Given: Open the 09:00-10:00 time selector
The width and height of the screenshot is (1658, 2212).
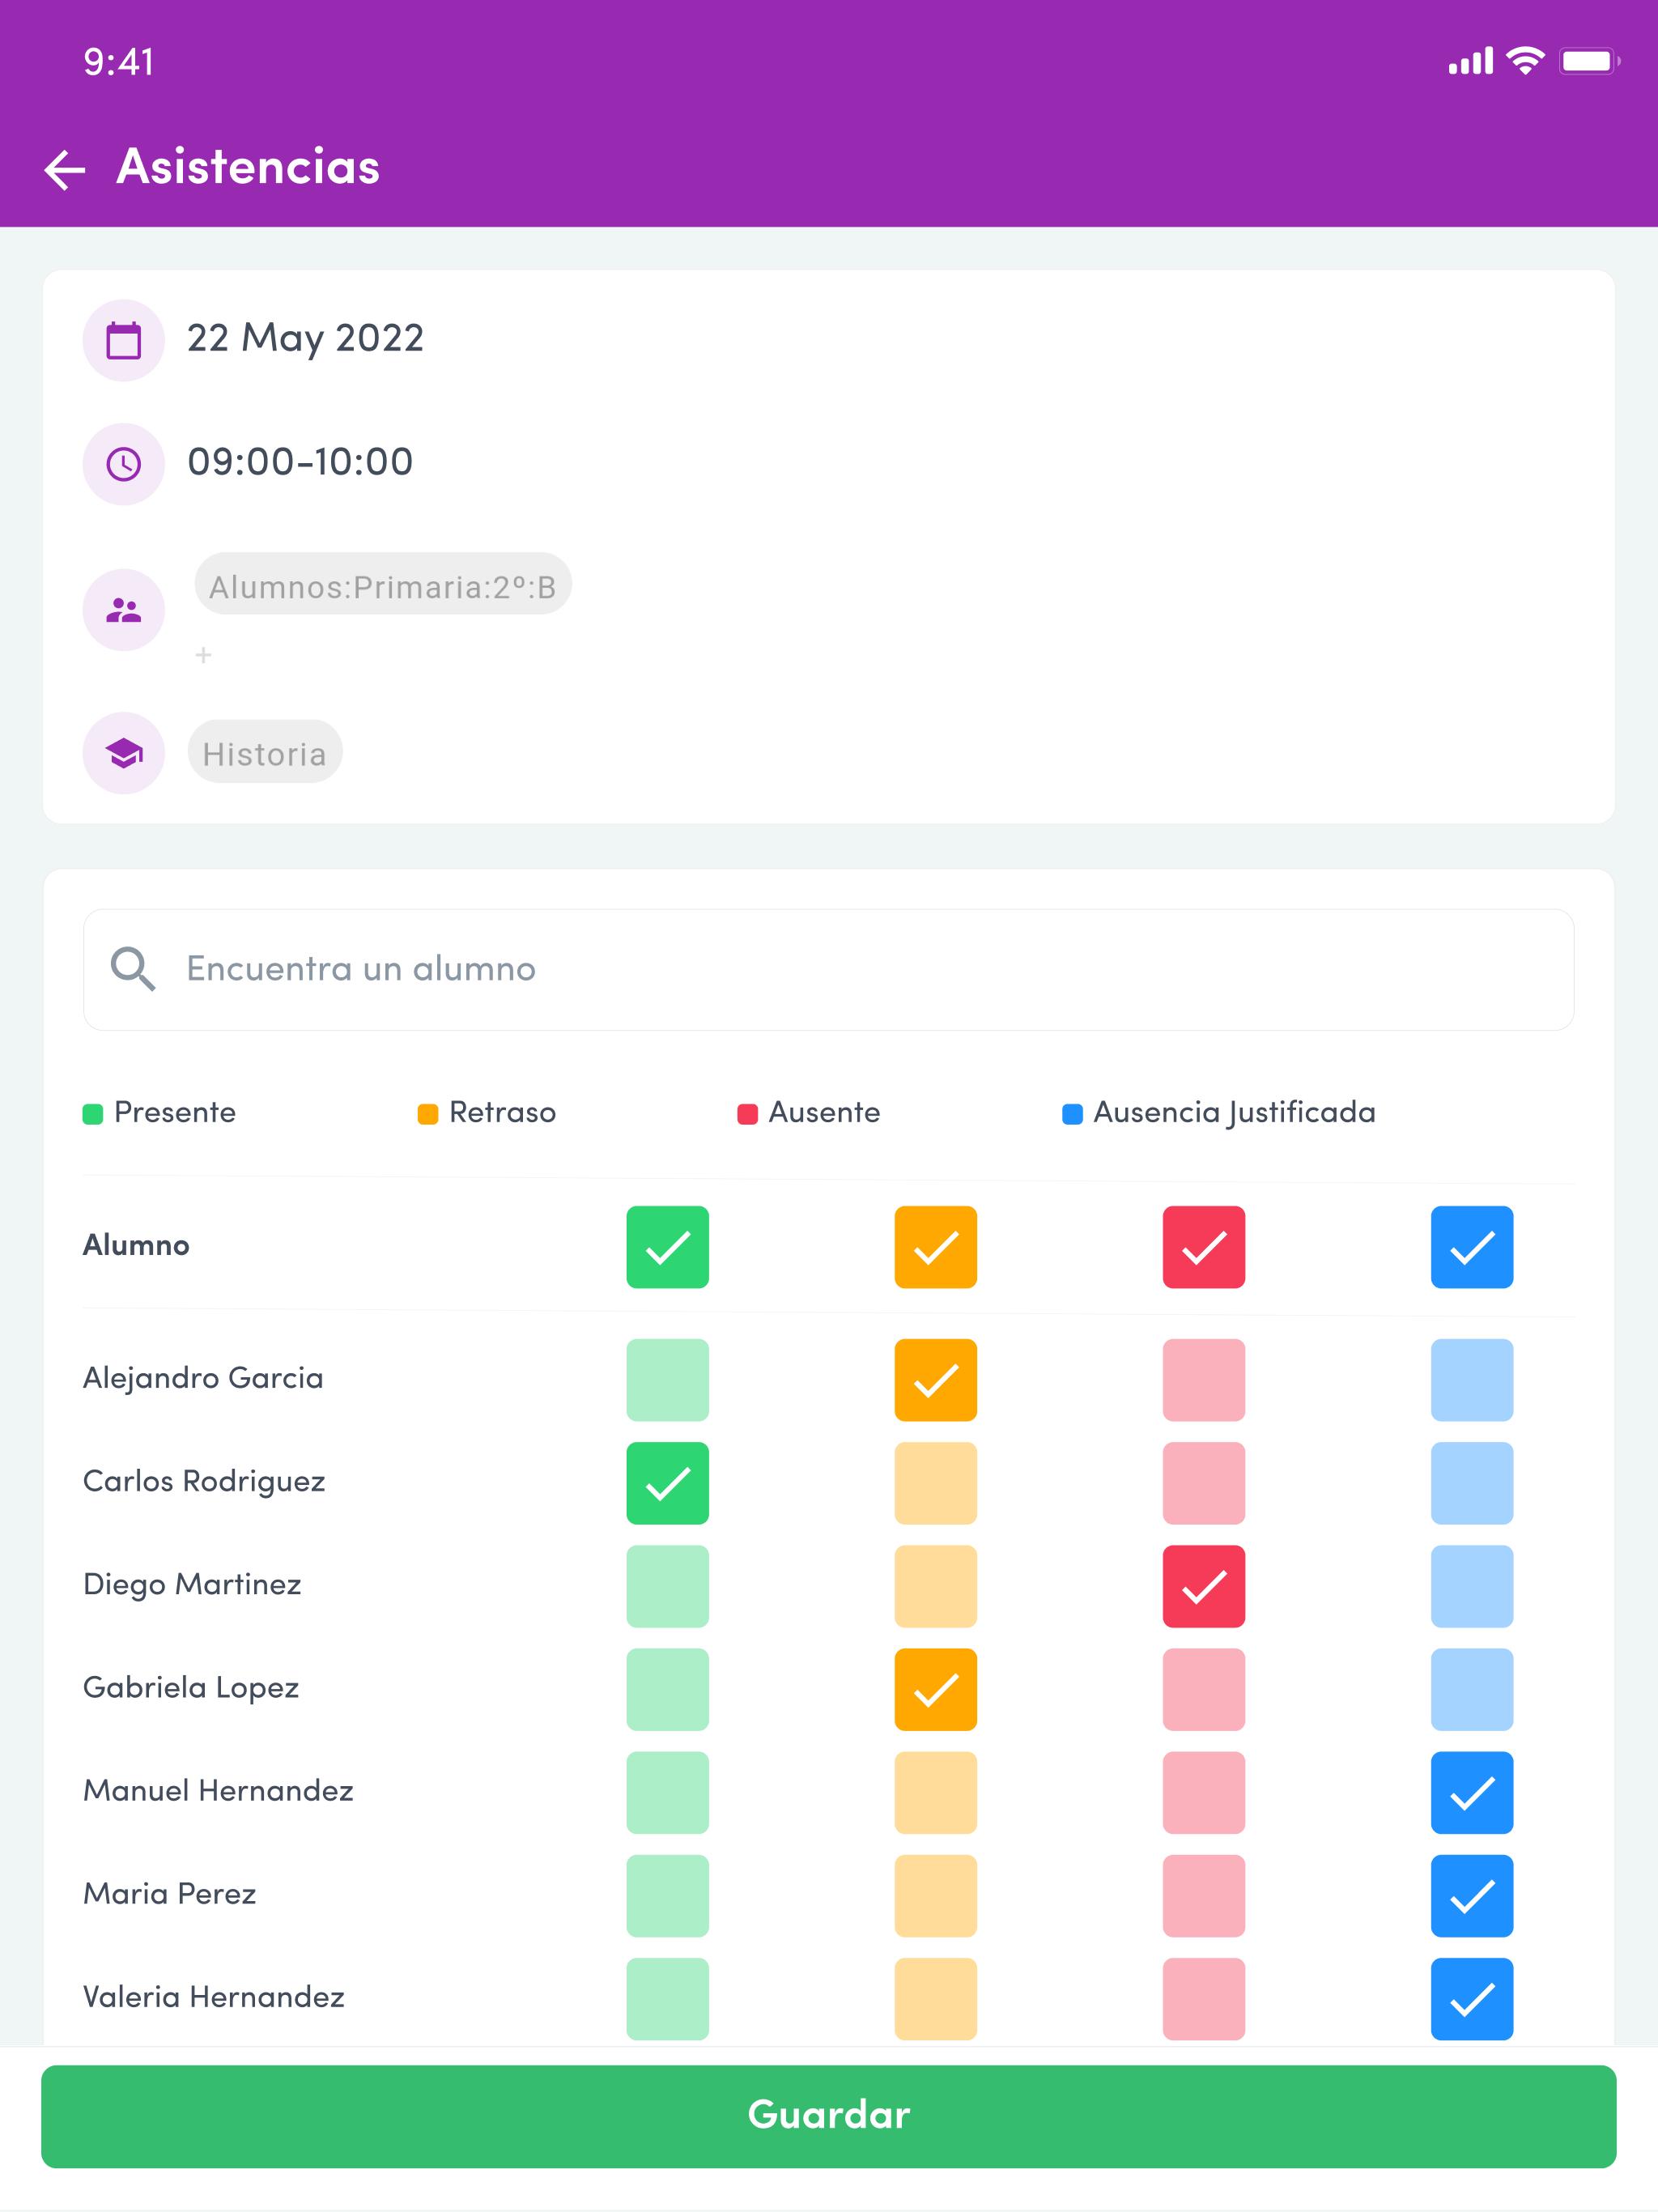Looking at the screenshot, I should (x=300, y=462).
